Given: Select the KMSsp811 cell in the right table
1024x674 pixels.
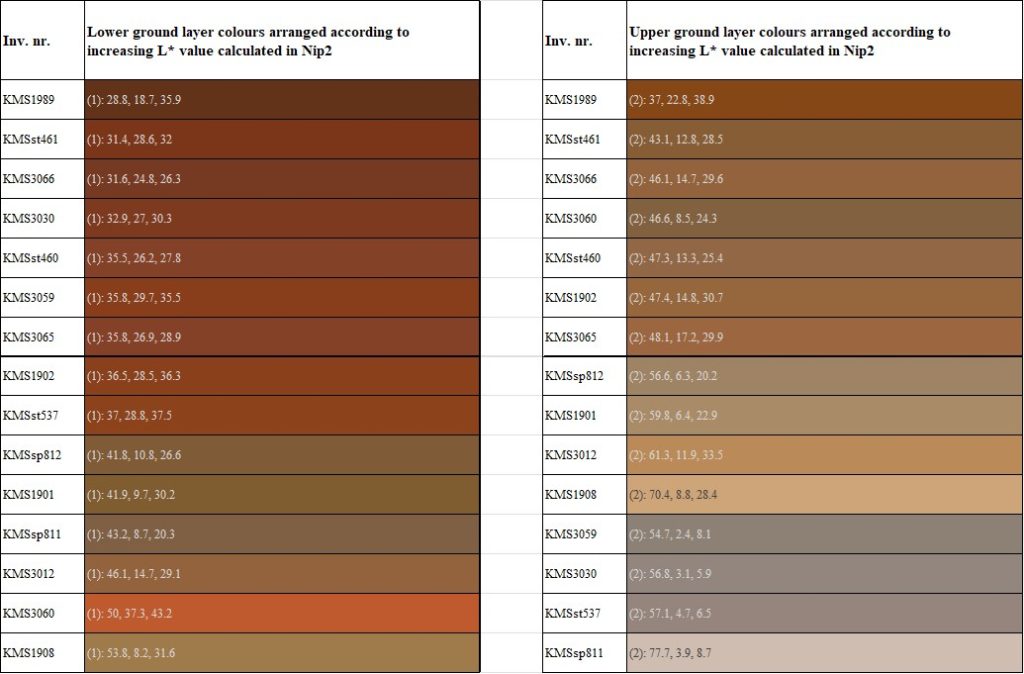Looking at the screenshot, I should (584, 653).
